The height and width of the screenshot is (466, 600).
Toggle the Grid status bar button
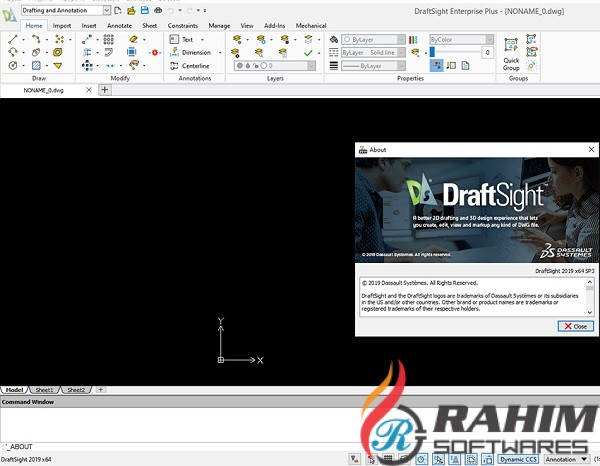[388, 458]
